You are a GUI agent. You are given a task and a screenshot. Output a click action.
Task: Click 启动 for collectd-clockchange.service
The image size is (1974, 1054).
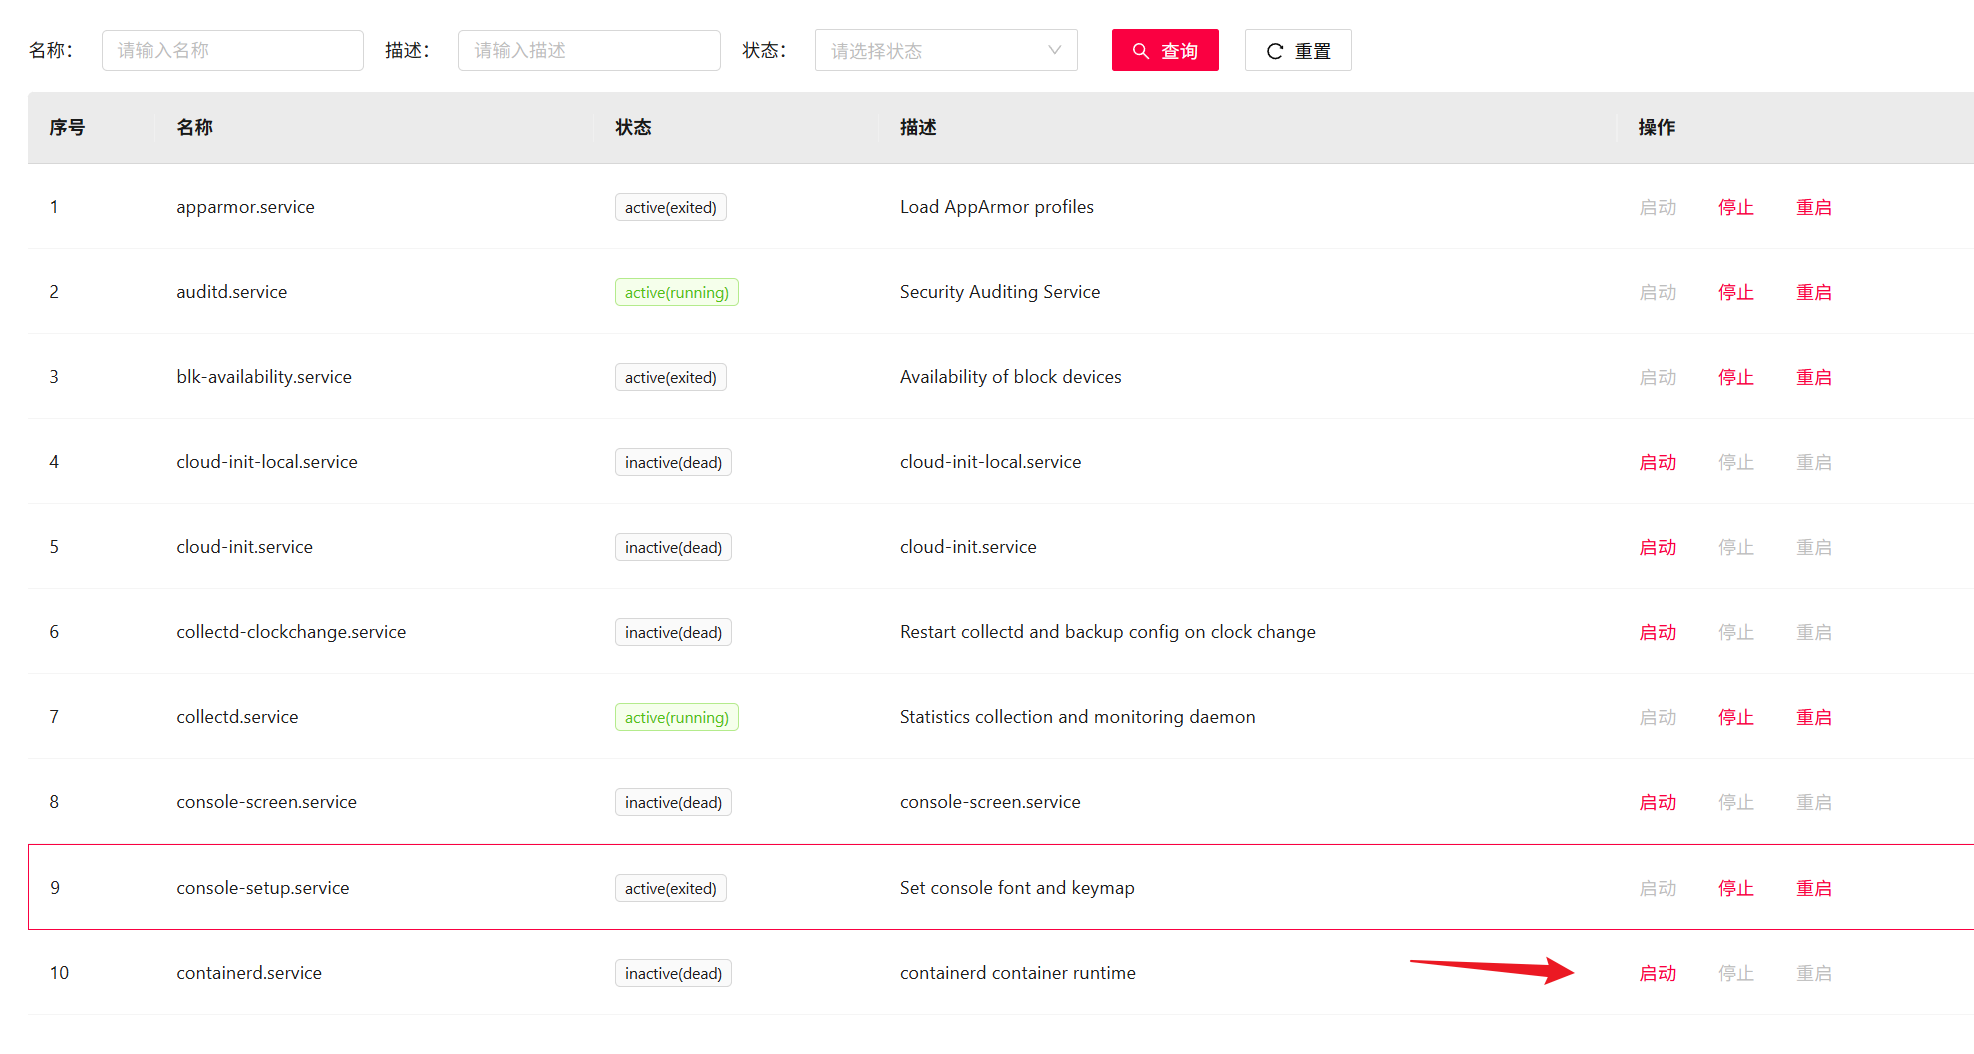coord(1658,632)
